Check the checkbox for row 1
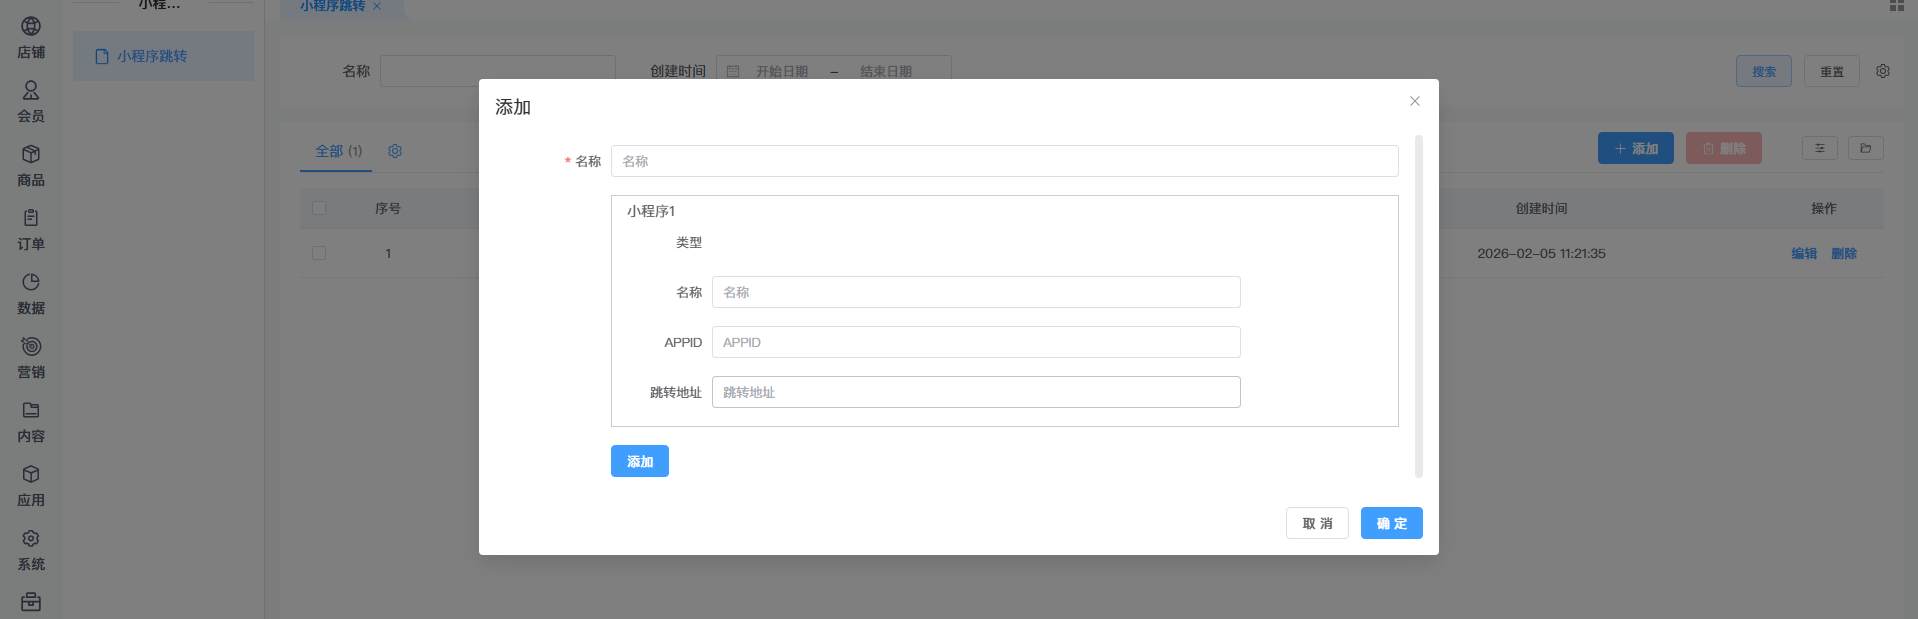Screen dimensions: 1918x619 [319, 253]
